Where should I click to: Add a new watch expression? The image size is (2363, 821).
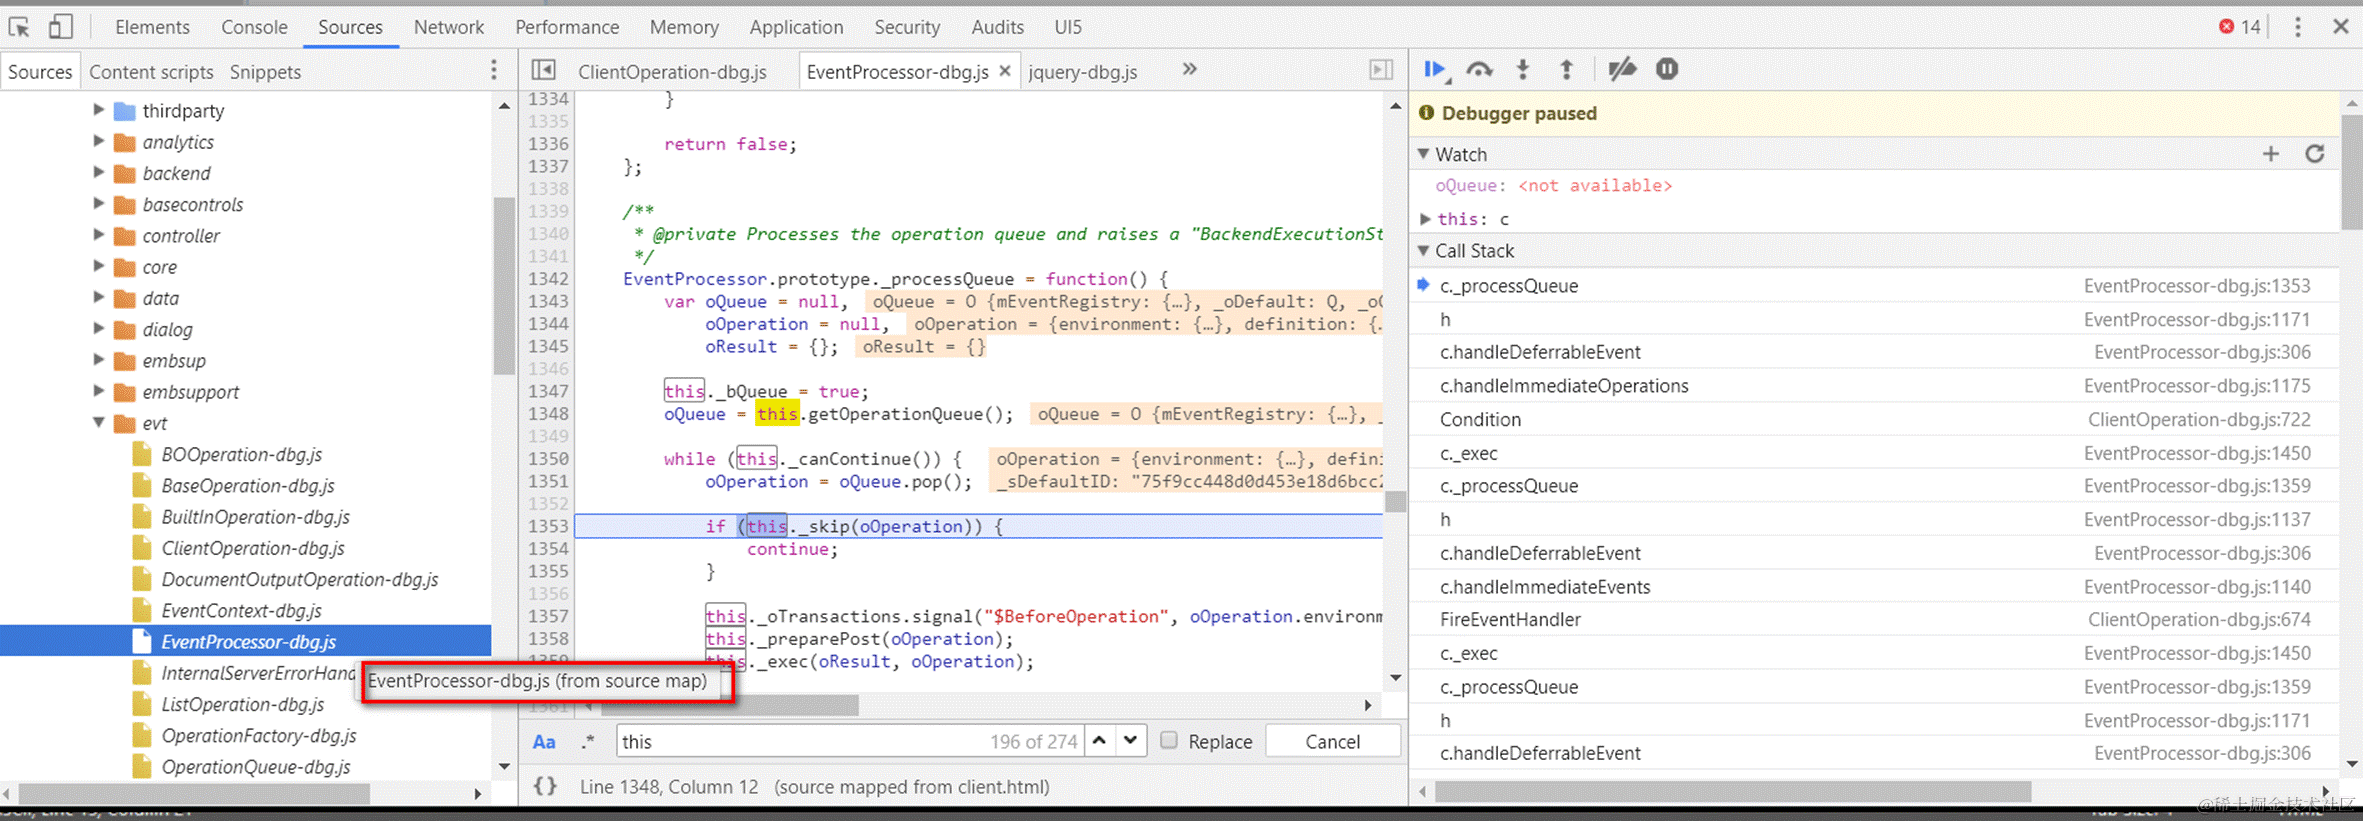[x=2271, y=154]
